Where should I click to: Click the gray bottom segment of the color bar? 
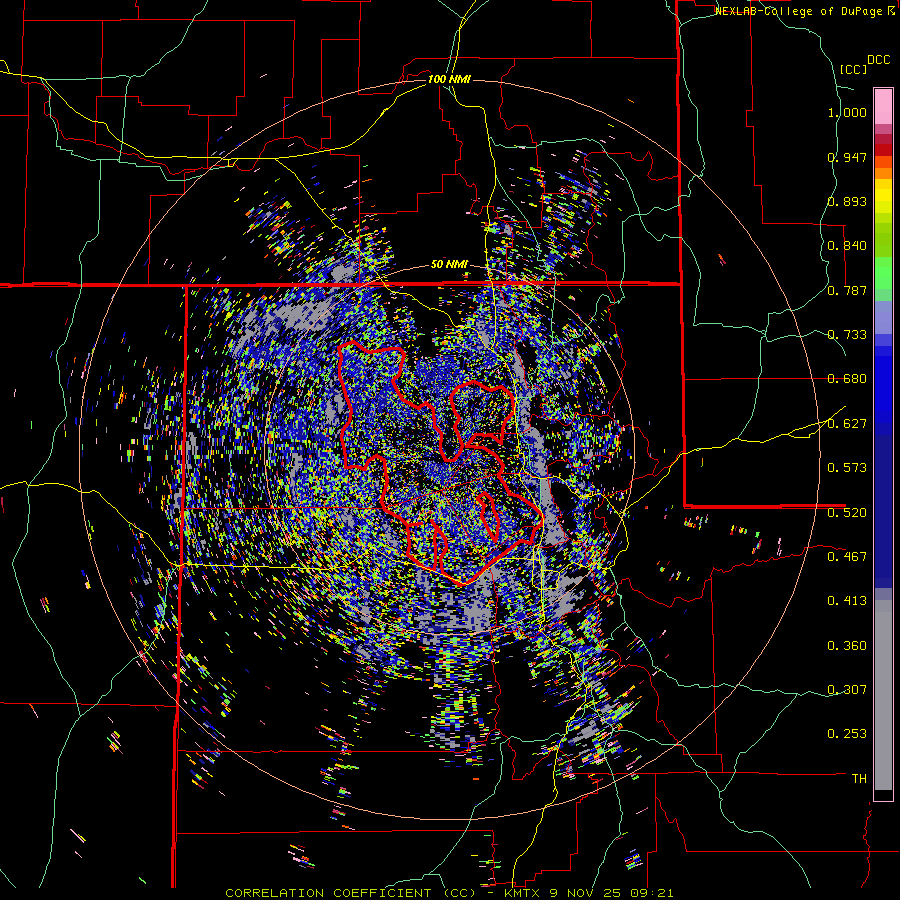pos(883,695)
